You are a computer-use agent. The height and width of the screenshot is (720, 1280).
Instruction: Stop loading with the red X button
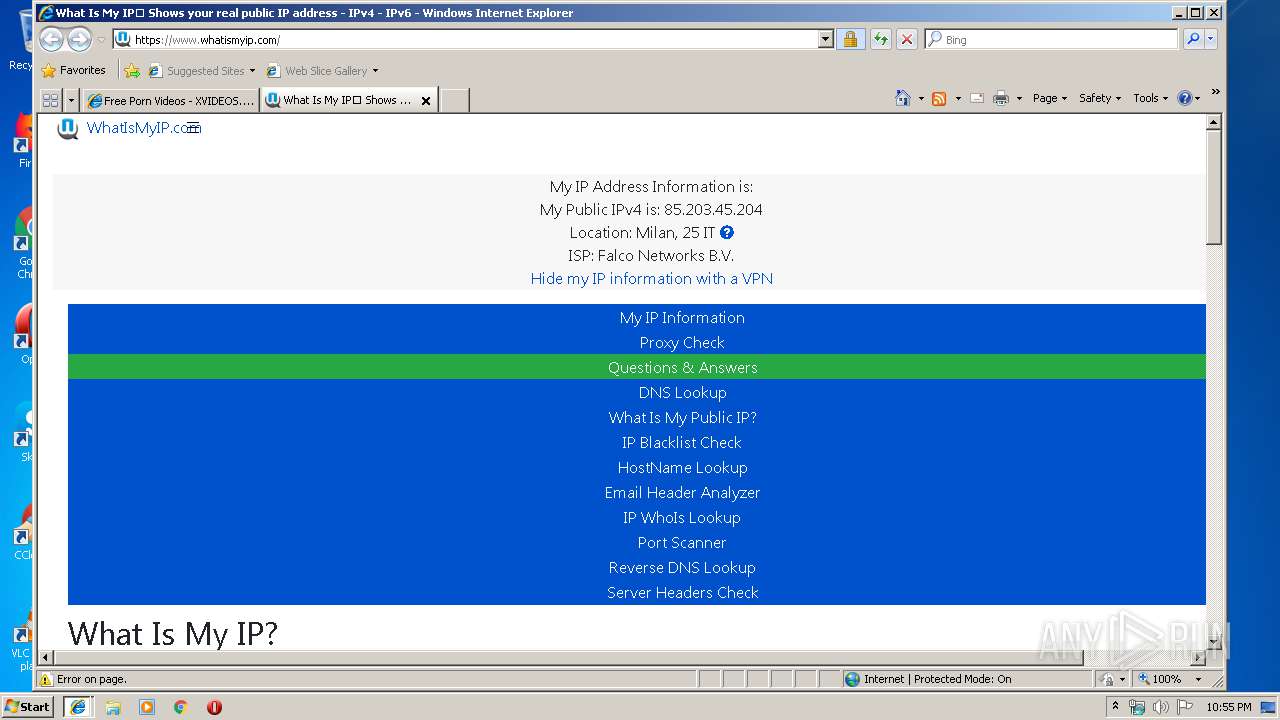click(906, 40)
